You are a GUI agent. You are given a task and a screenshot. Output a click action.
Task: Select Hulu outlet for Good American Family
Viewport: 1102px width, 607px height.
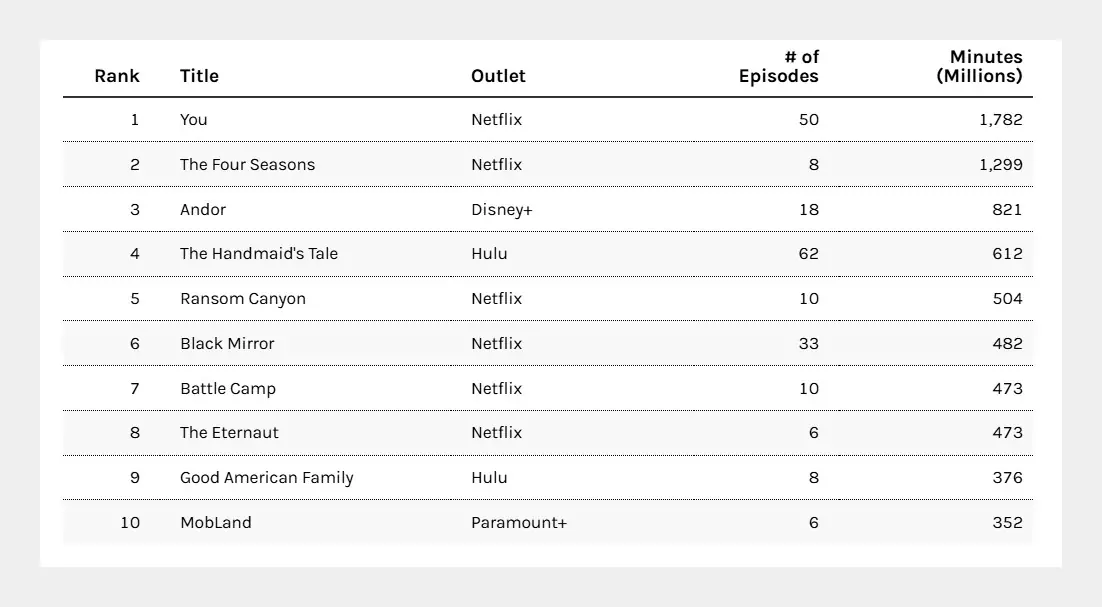pyautogui.click(x=489, y=478)
